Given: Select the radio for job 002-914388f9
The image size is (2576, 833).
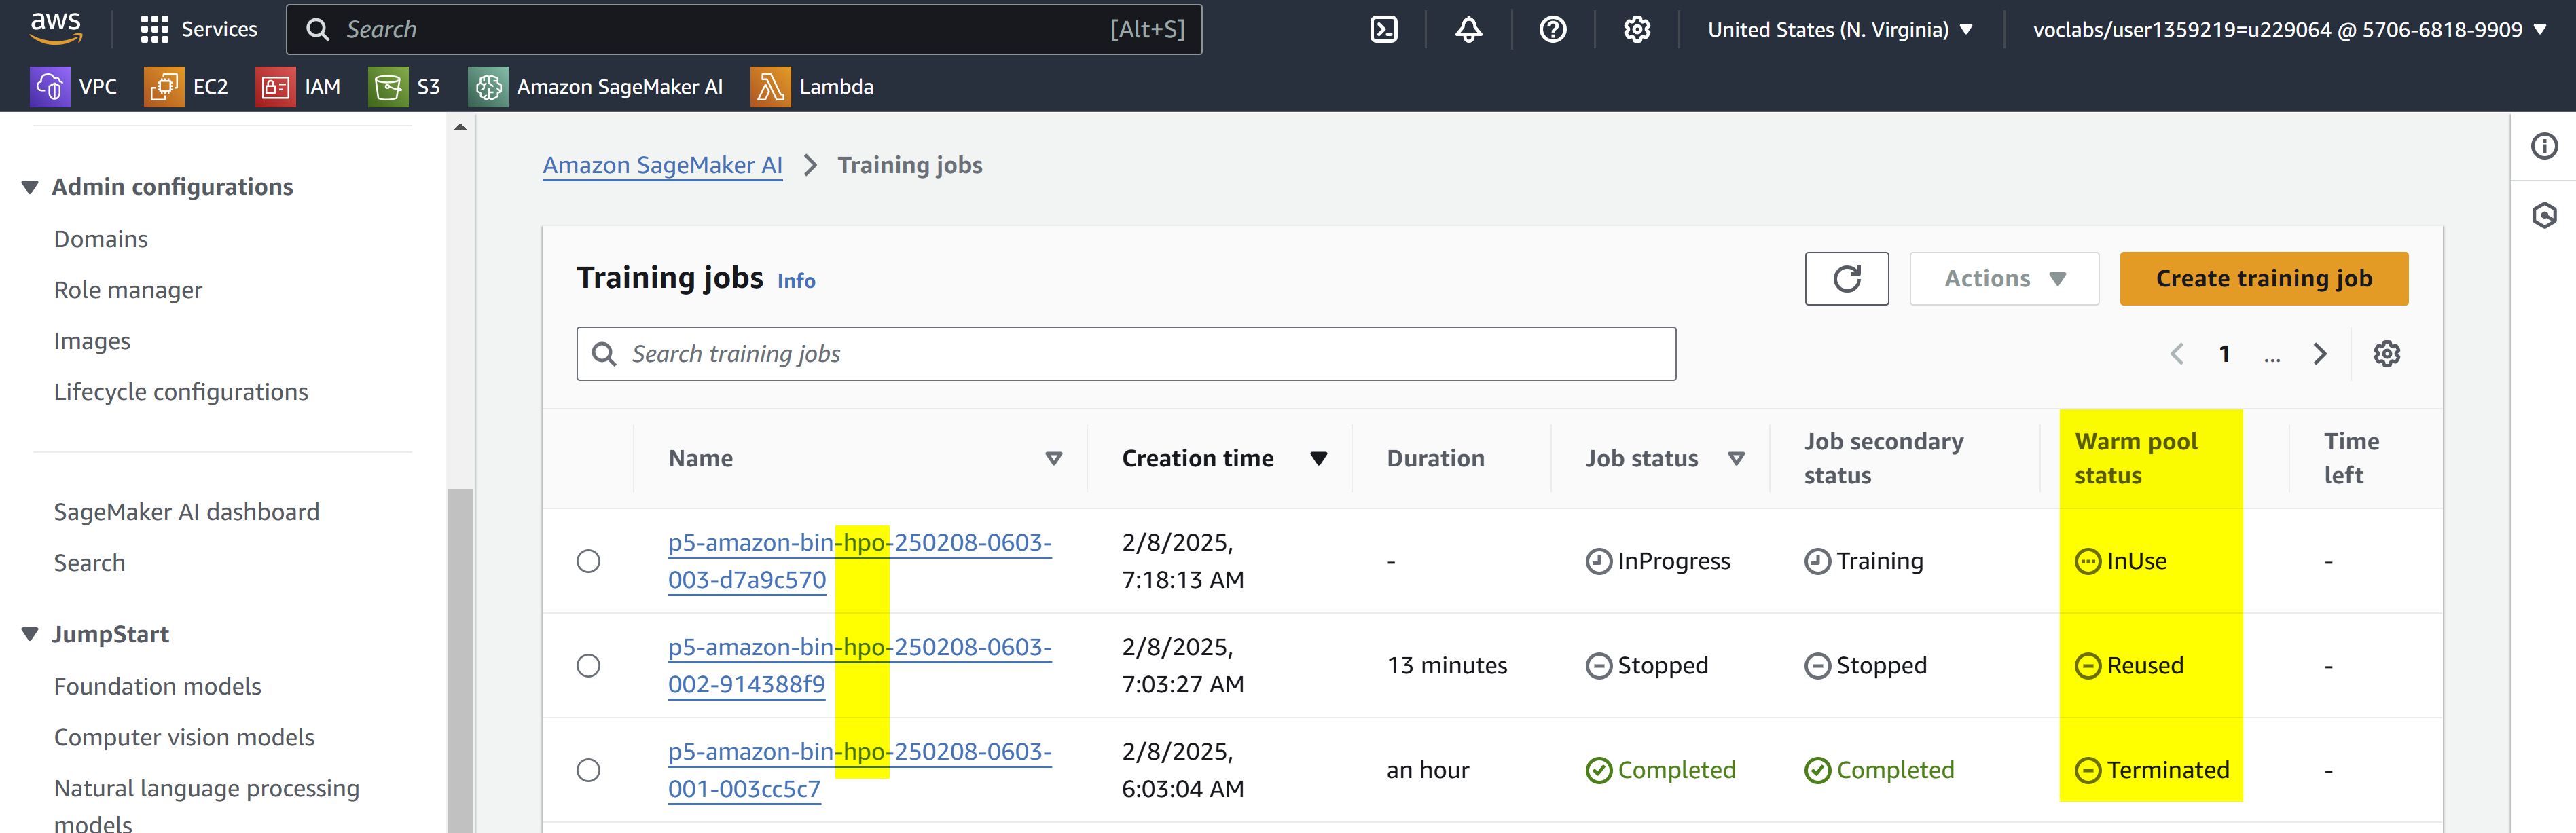Looking at the screenshot, I should 589,666.
